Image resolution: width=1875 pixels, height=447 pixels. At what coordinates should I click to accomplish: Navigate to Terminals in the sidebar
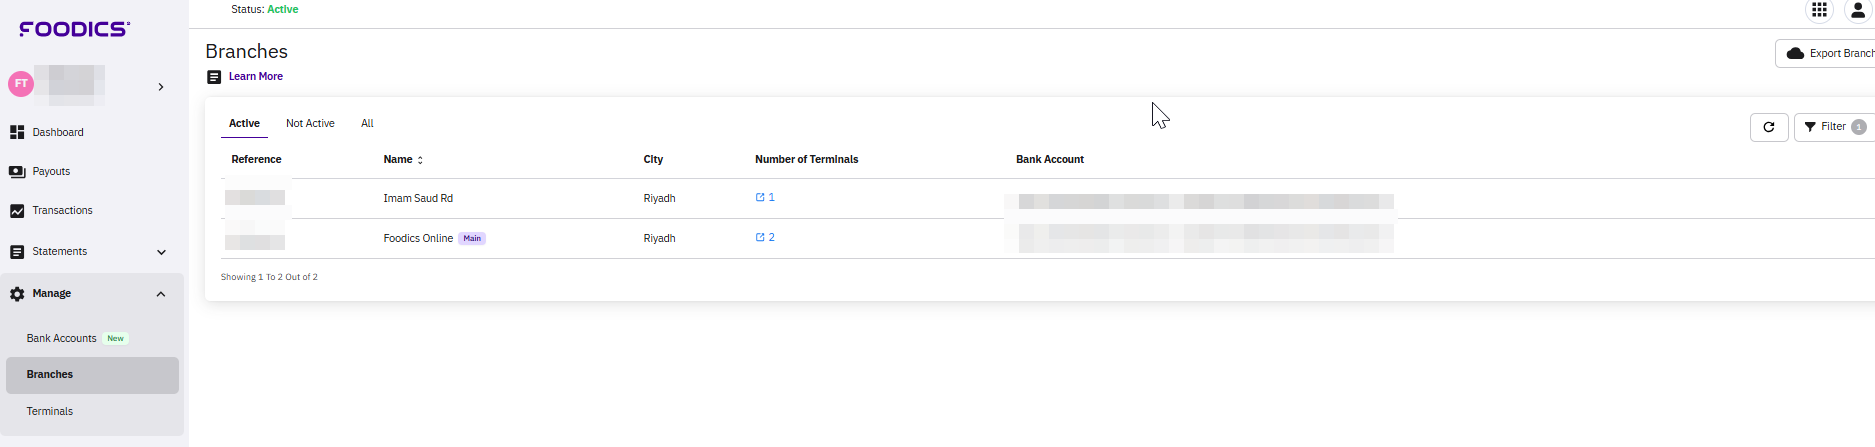50,412
